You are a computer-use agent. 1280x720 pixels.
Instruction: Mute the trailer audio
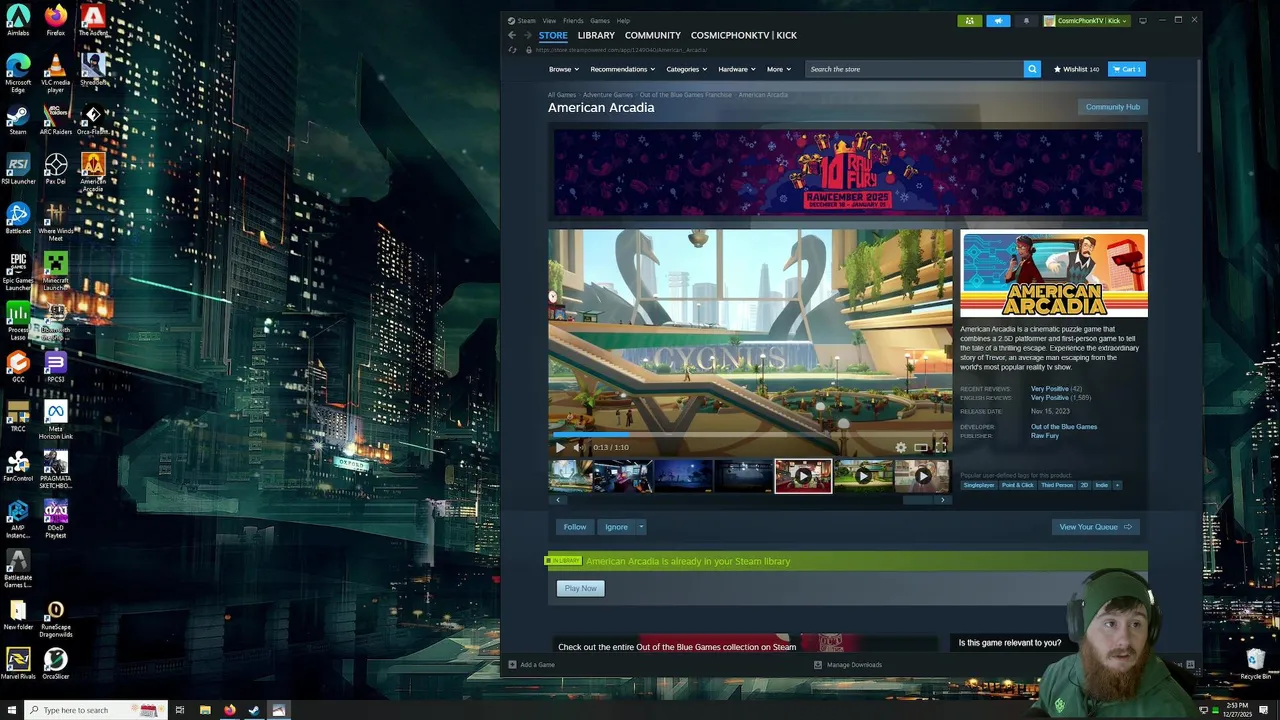coord(578,447)
